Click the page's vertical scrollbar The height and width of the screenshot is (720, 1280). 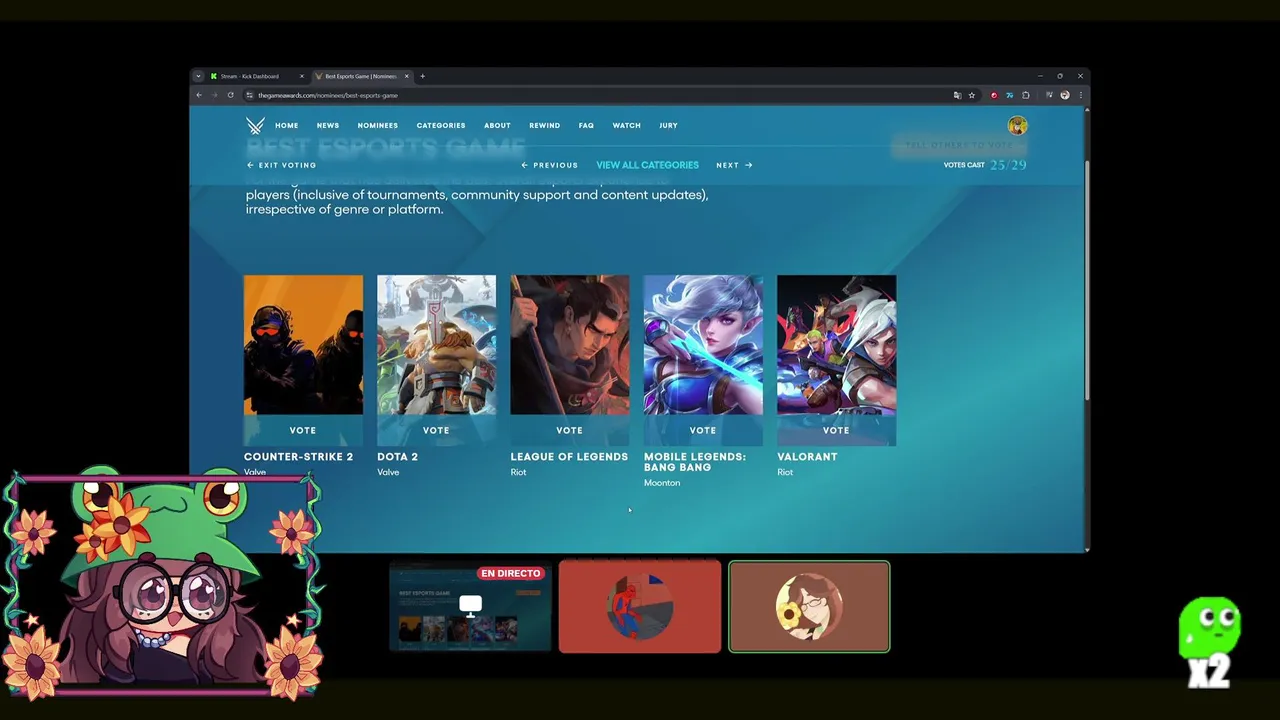tap(1086, 280)
